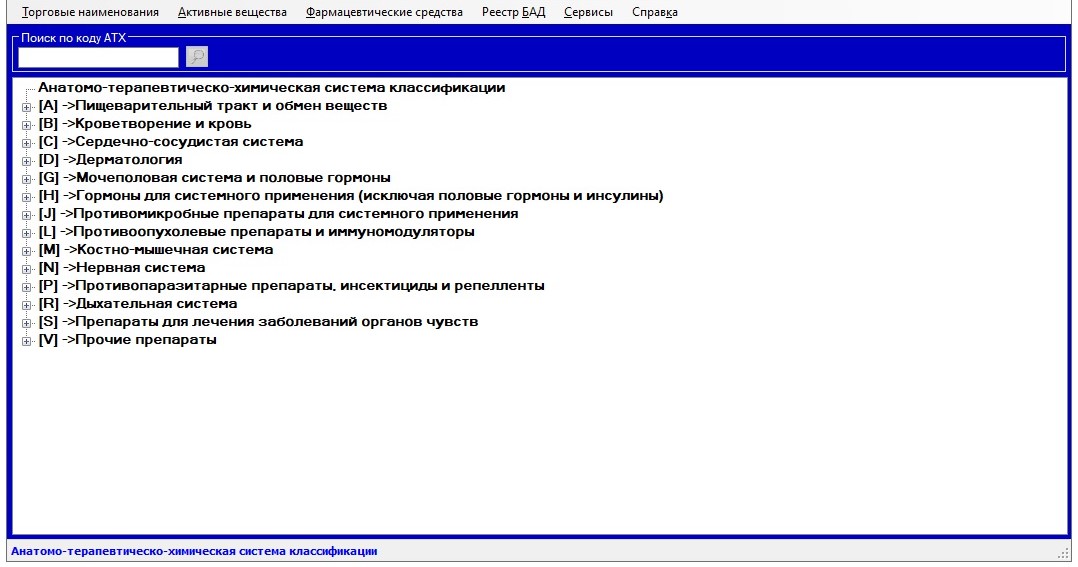1078x567 pixels.
Task: Expand the [L] Противоопухолевые препараты node
Action: coord(26,232)
